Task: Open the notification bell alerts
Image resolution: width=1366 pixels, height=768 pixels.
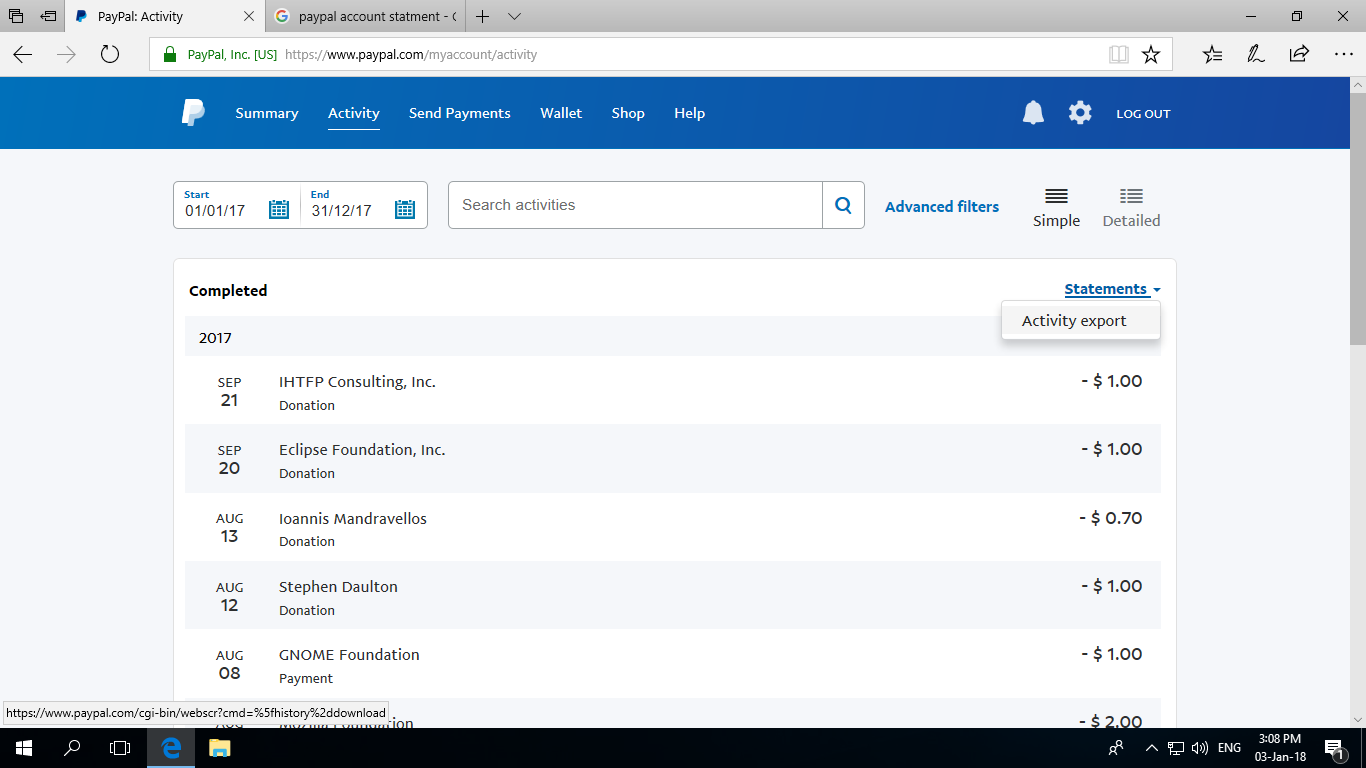Action: pyautogui.click(x=1033, y=113)
